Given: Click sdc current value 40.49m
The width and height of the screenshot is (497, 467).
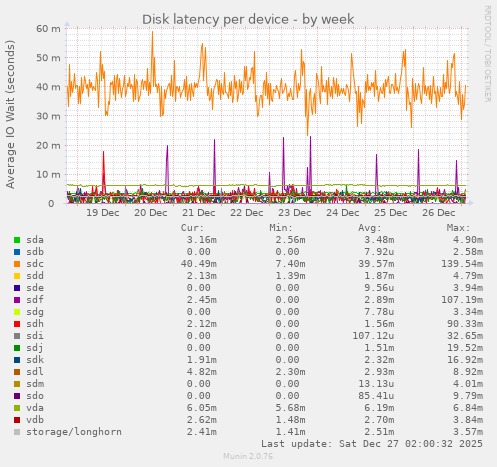Looking at the screenshot, I should click(x=199, y=264).
